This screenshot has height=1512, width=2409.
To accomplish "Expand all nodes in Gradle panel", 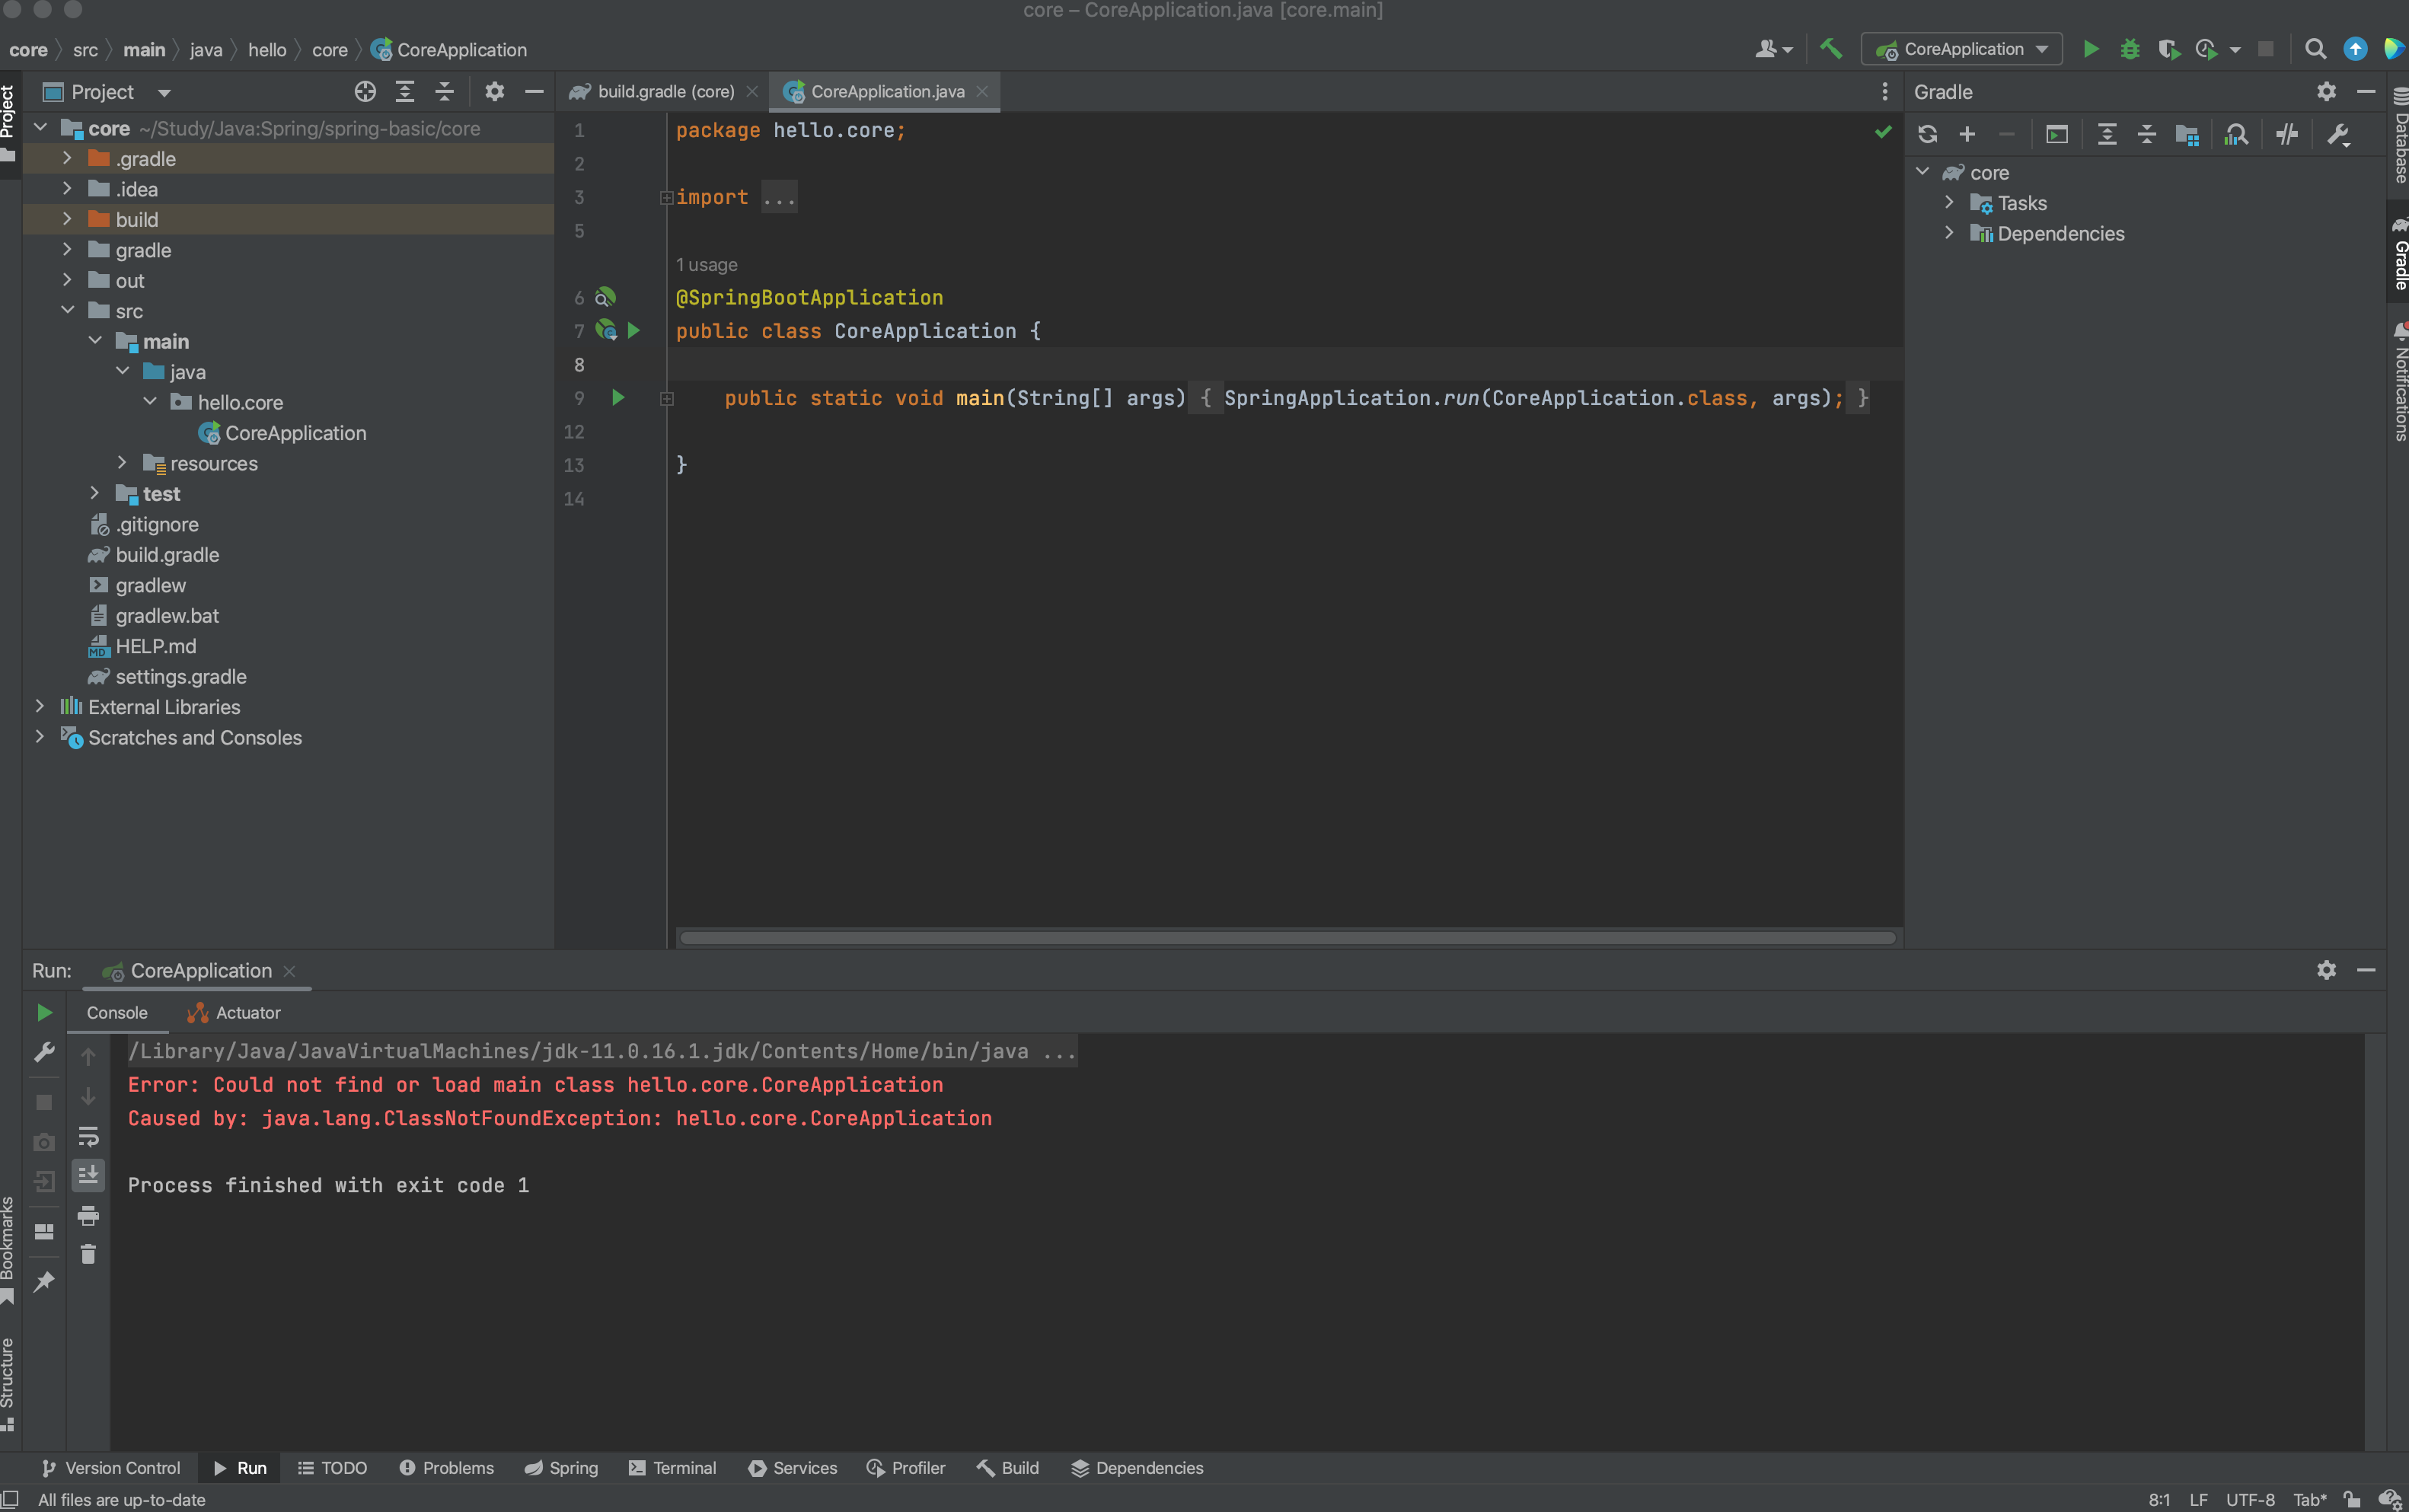I will [2107, 134].
